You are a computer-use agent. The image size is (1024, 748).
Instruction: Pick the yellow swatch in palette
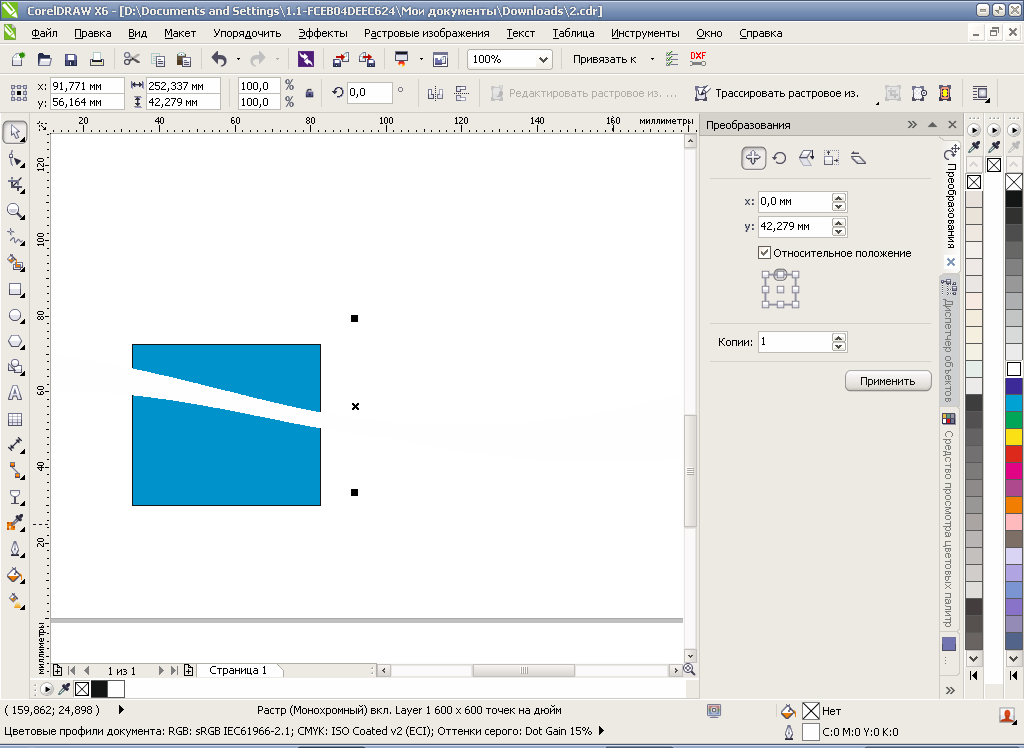[x=1014, y=437]
